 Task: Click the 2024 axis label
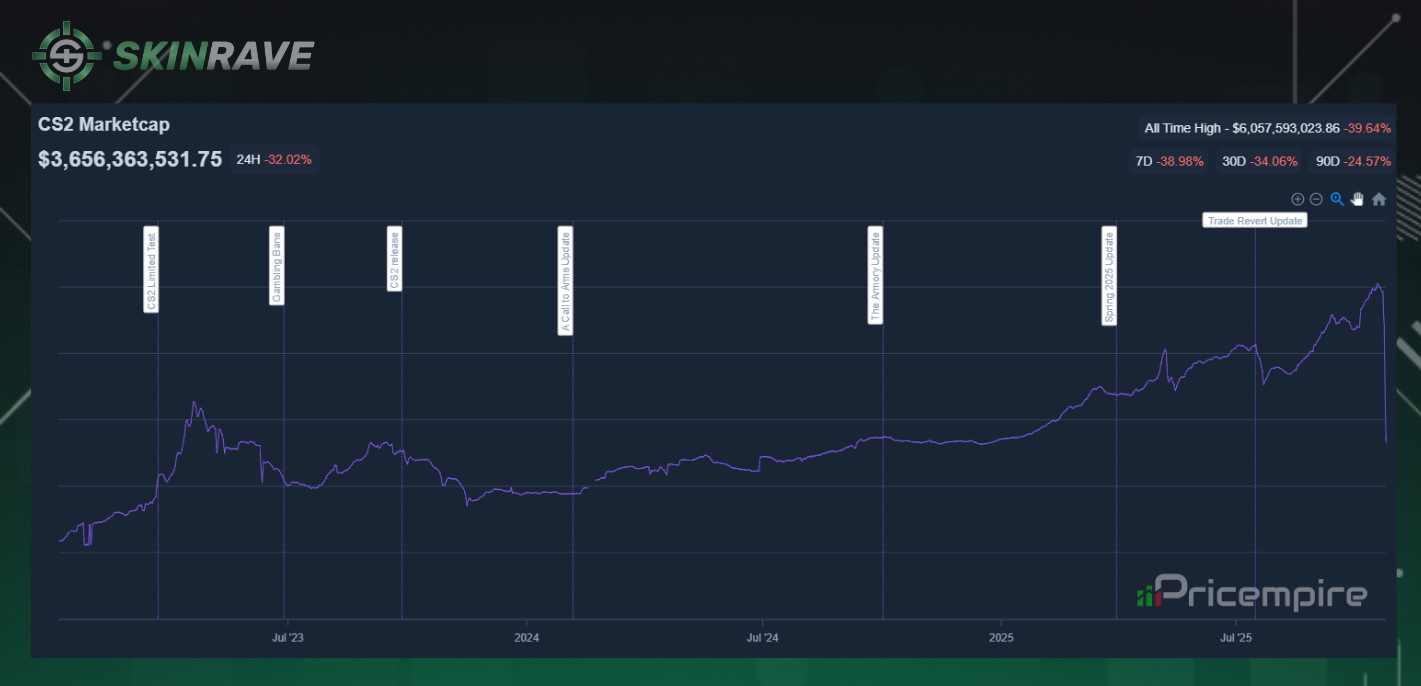click(527, 637)
